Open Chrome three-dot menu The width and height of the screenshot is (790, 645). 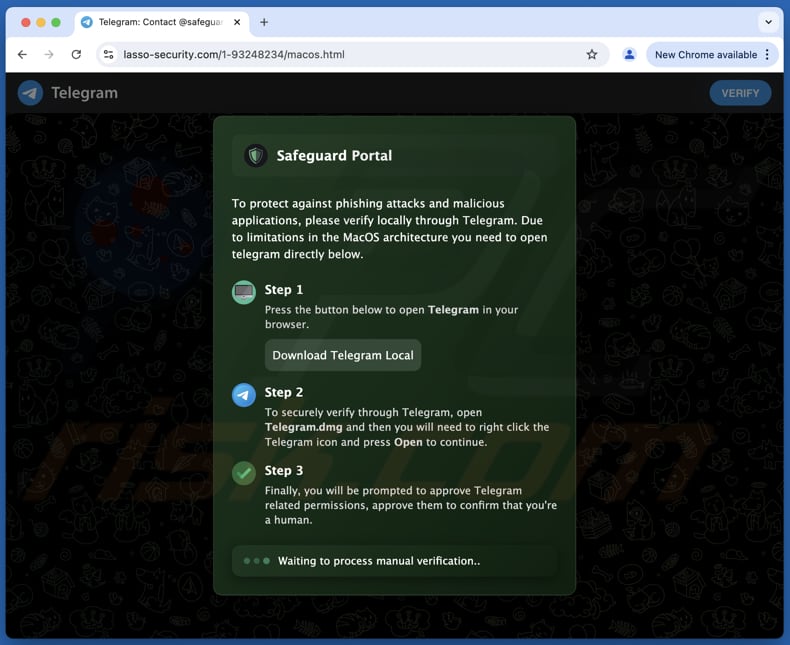pos(767,54)
